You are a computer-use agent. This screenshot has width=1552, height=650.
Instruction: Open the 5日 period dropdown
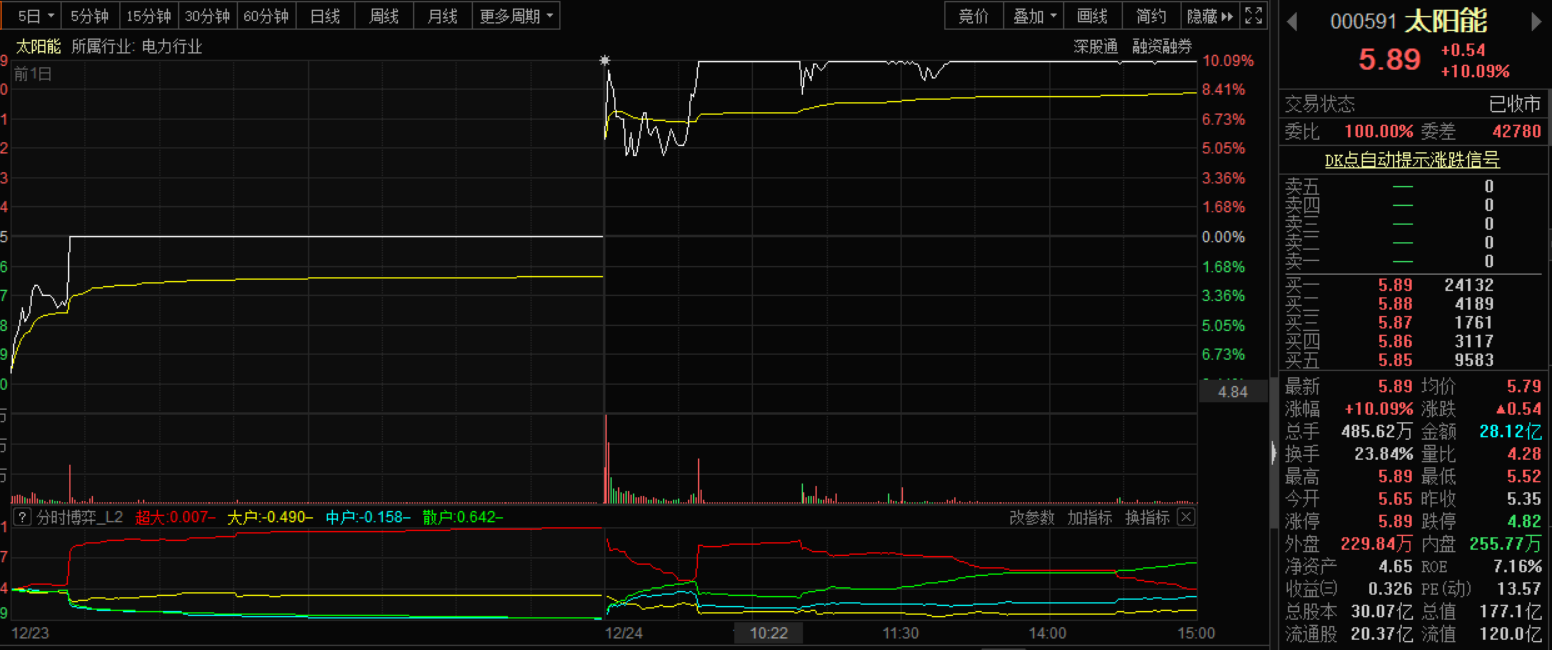point(37,16)
